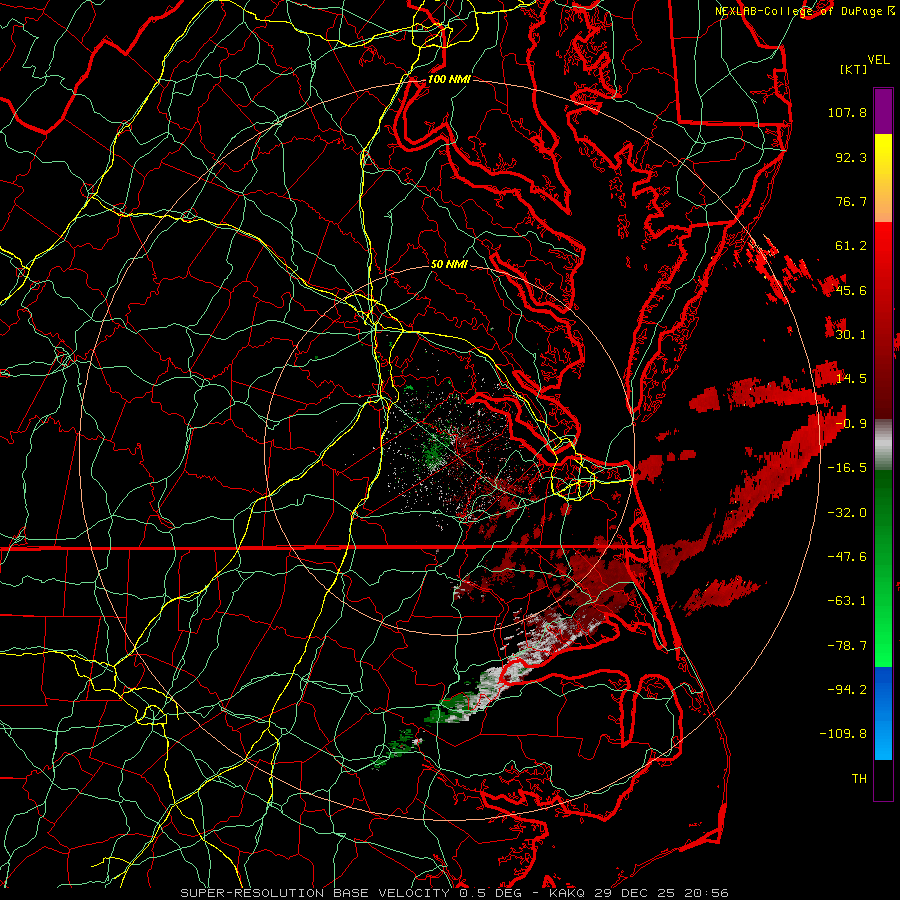Viewport: 900px width, 900px height.
Task: Select the VEL legend title
Action: pyautogui.click(x=878, y=60)
